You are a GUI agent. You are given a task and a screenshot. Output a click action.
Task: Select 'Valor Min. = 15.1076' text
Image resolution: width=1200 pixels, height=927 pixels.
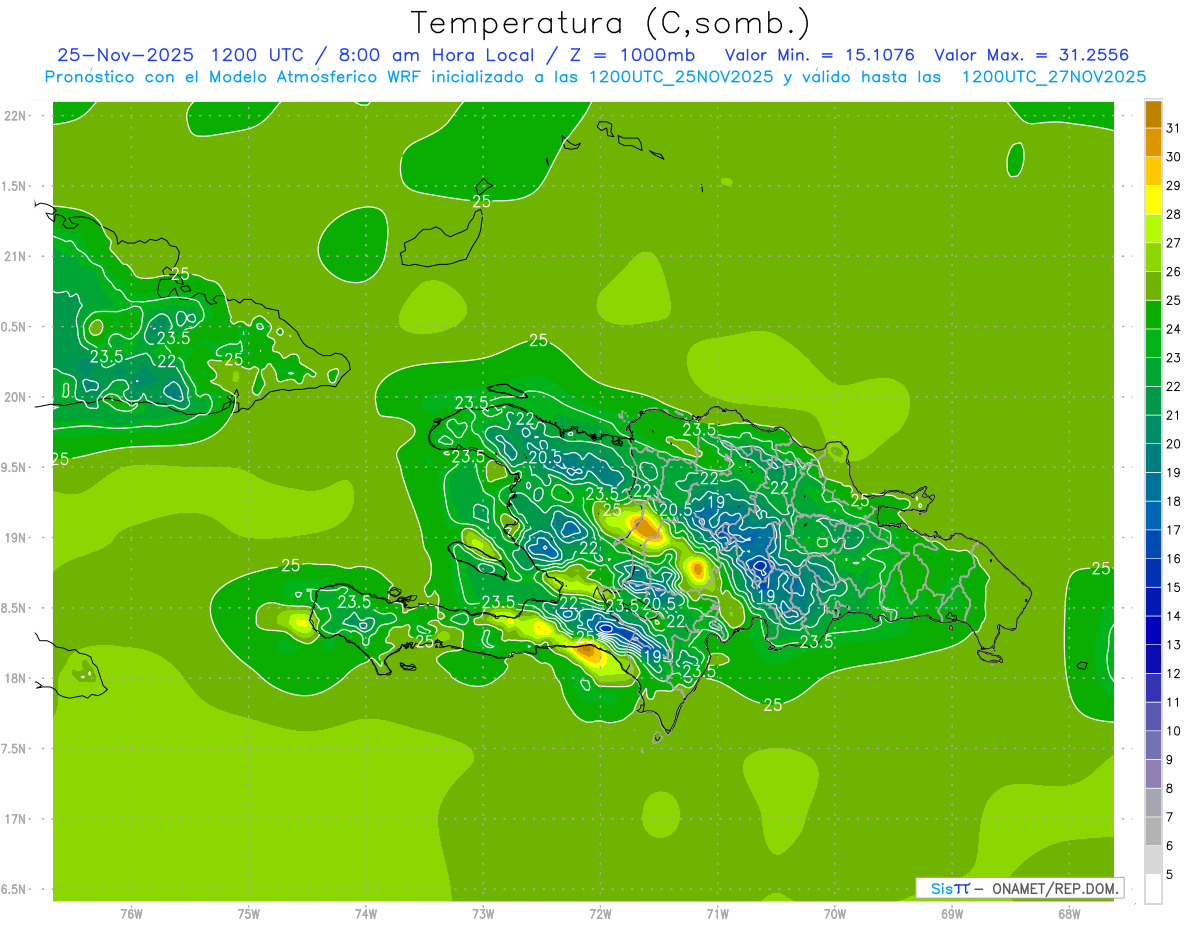(x=819, y=55)
